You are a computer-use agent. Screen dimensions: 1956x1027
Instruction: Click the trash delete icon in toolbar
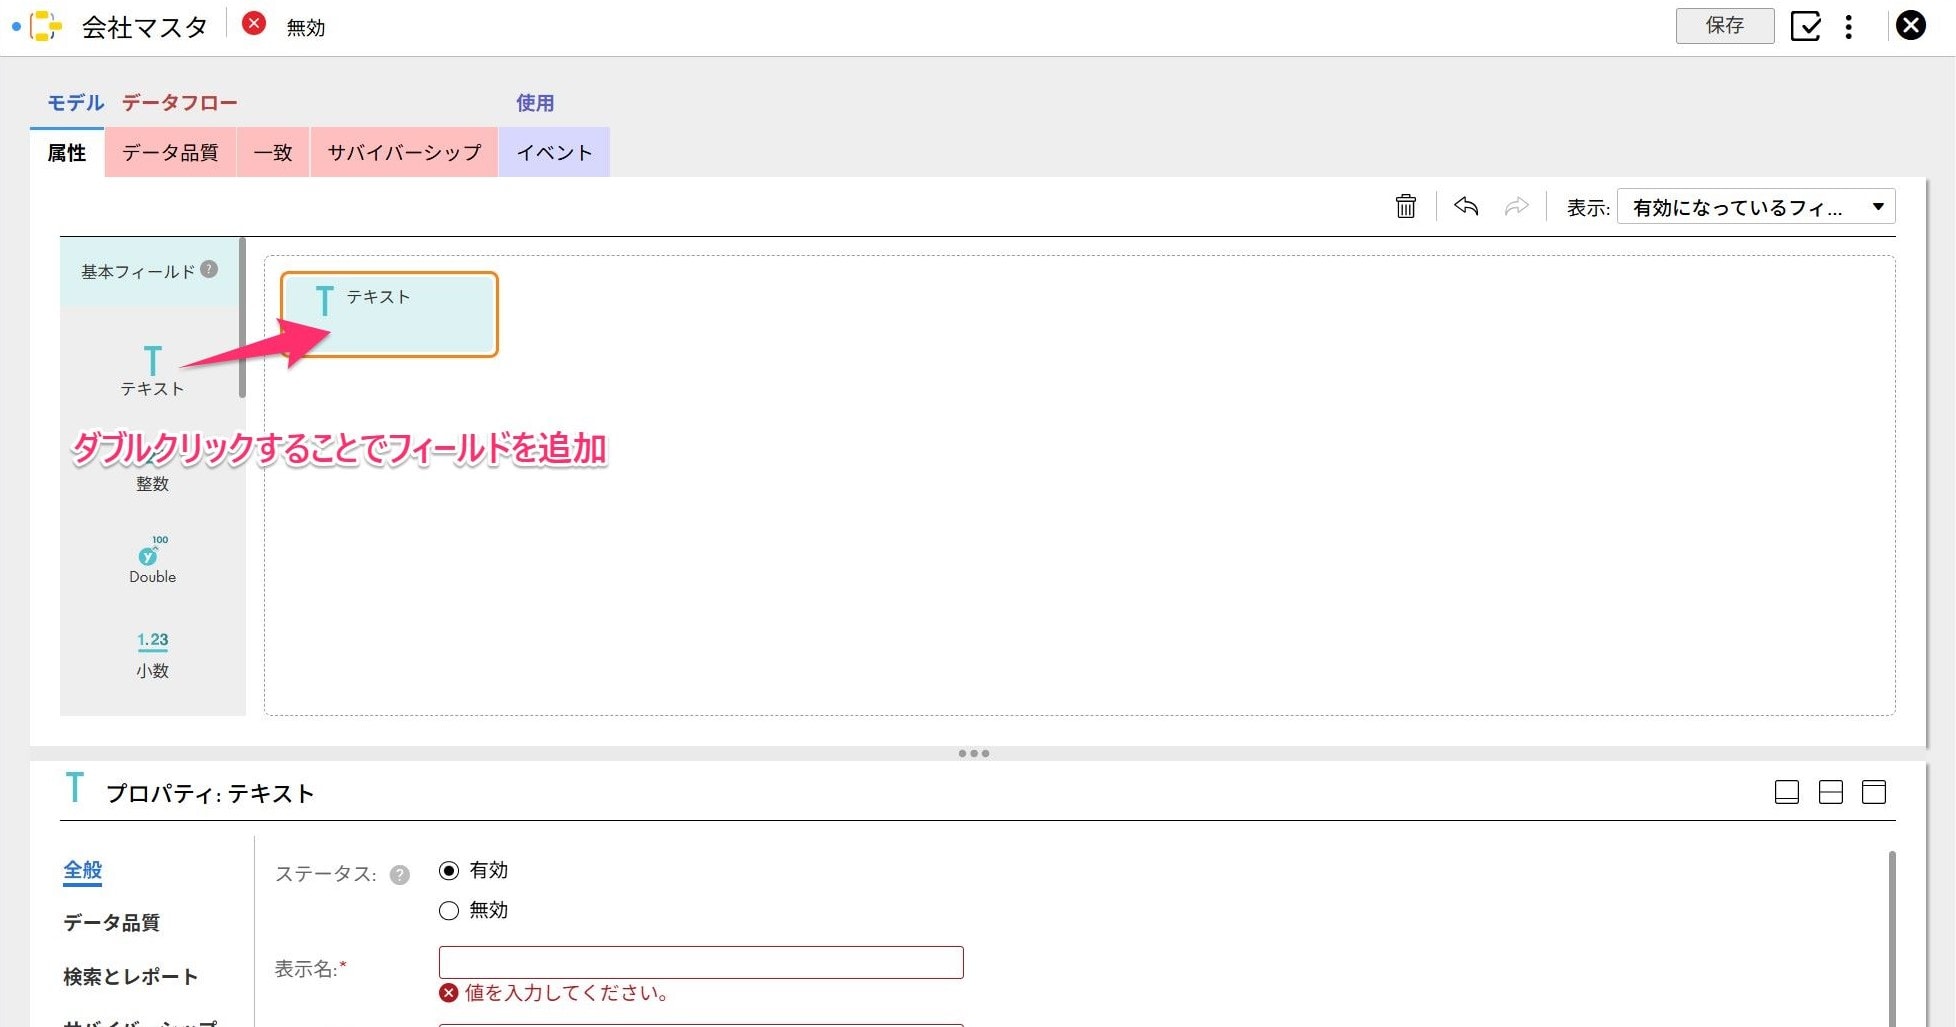(1406, 206)
